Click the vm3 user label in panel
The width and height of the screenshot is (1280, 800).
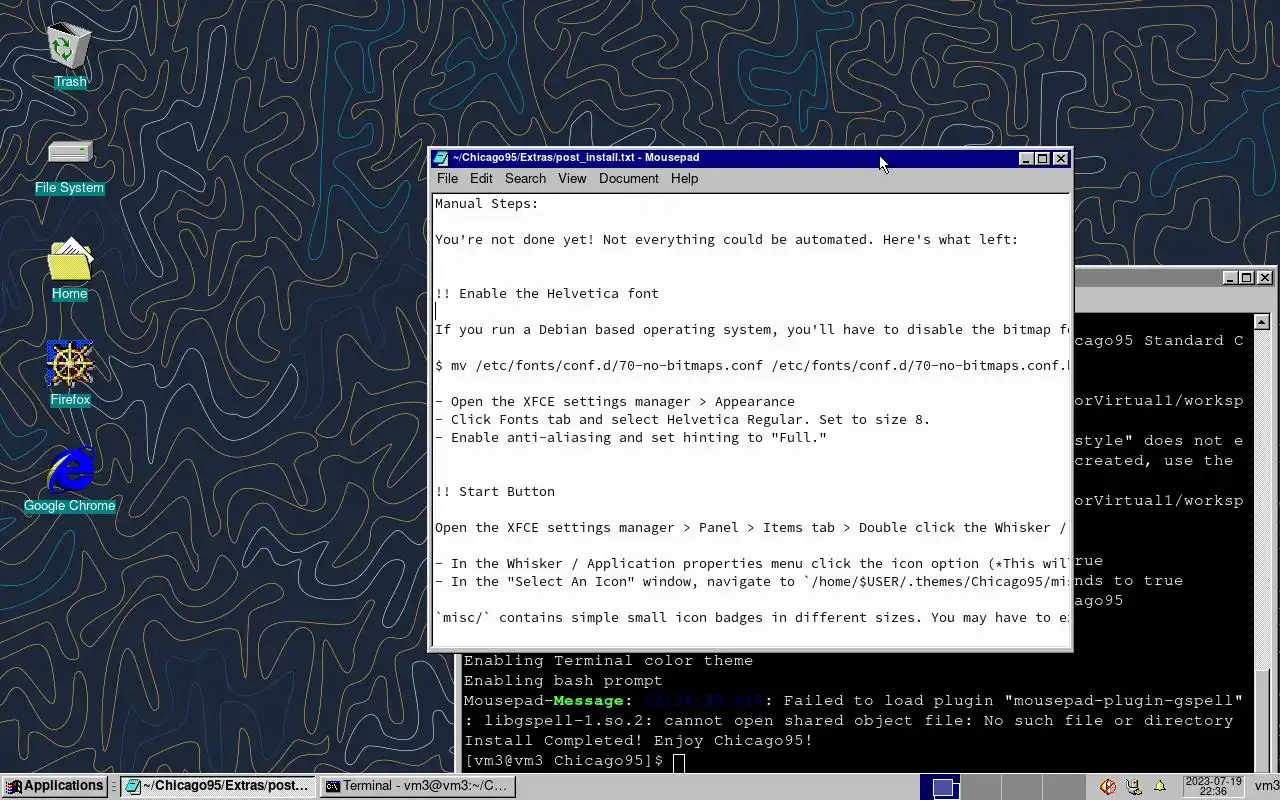point(1266,786)
